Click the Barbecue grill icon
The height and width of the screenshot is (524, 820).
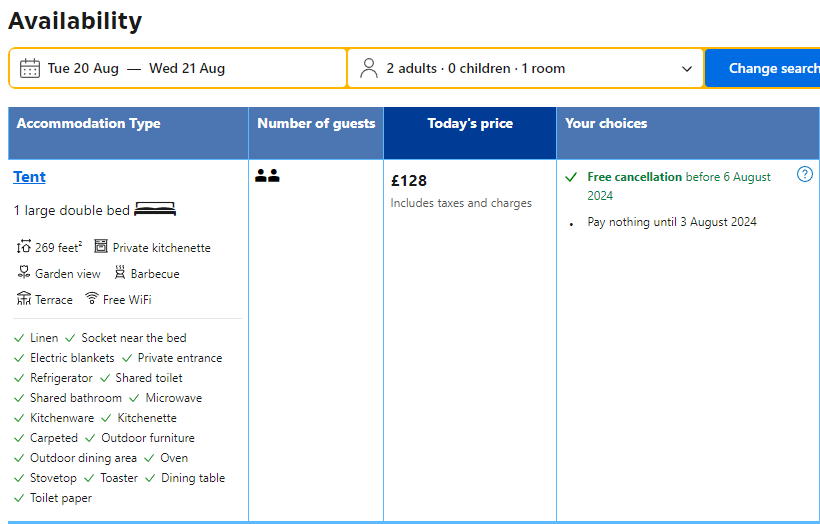(120, 272)
